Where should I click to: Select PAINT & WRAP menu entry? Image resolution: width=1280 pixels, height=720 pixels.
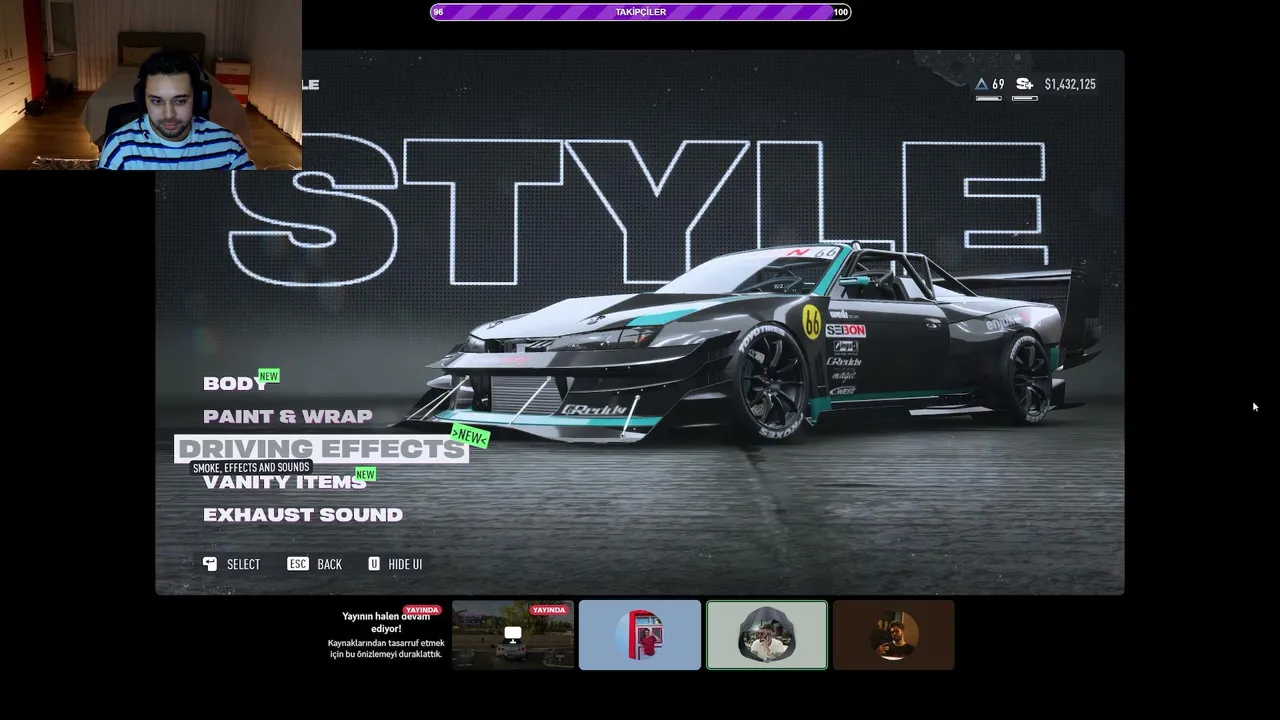pyautogui.click(x=288, y=417)
